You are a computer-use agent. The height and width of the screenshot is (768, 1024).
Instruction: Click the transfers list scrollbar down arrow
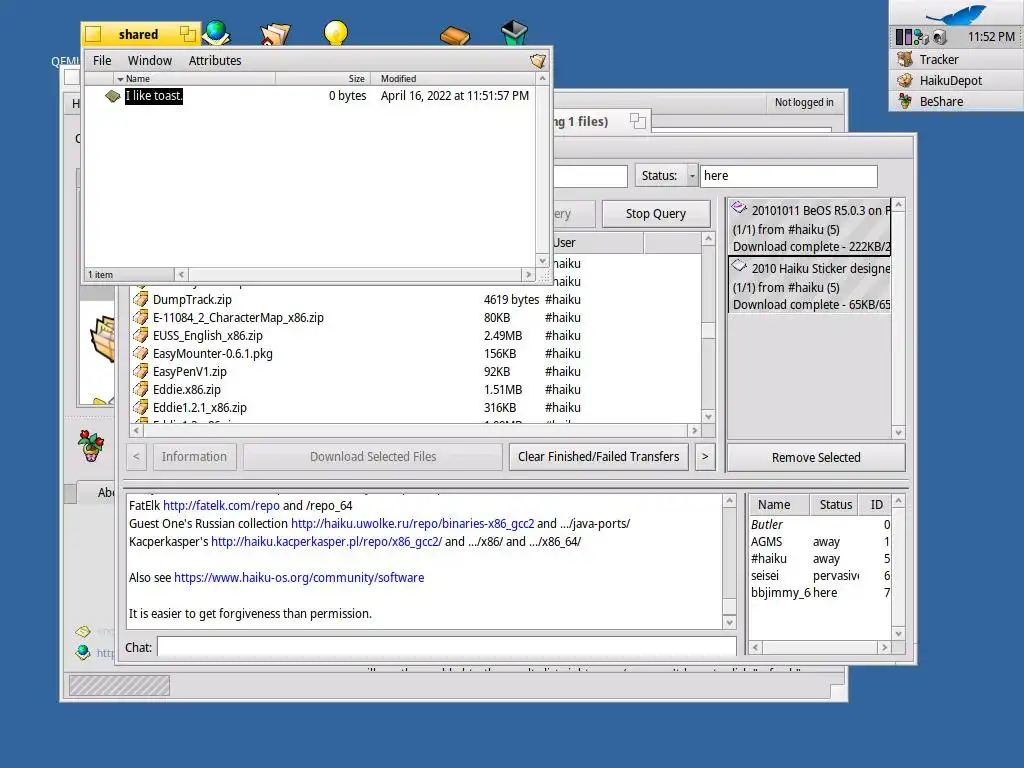click(x=898, y=432)
